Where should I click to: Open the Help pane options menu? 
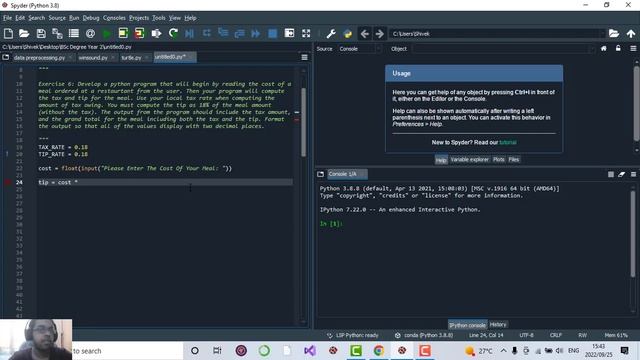[x=633, y=49]
